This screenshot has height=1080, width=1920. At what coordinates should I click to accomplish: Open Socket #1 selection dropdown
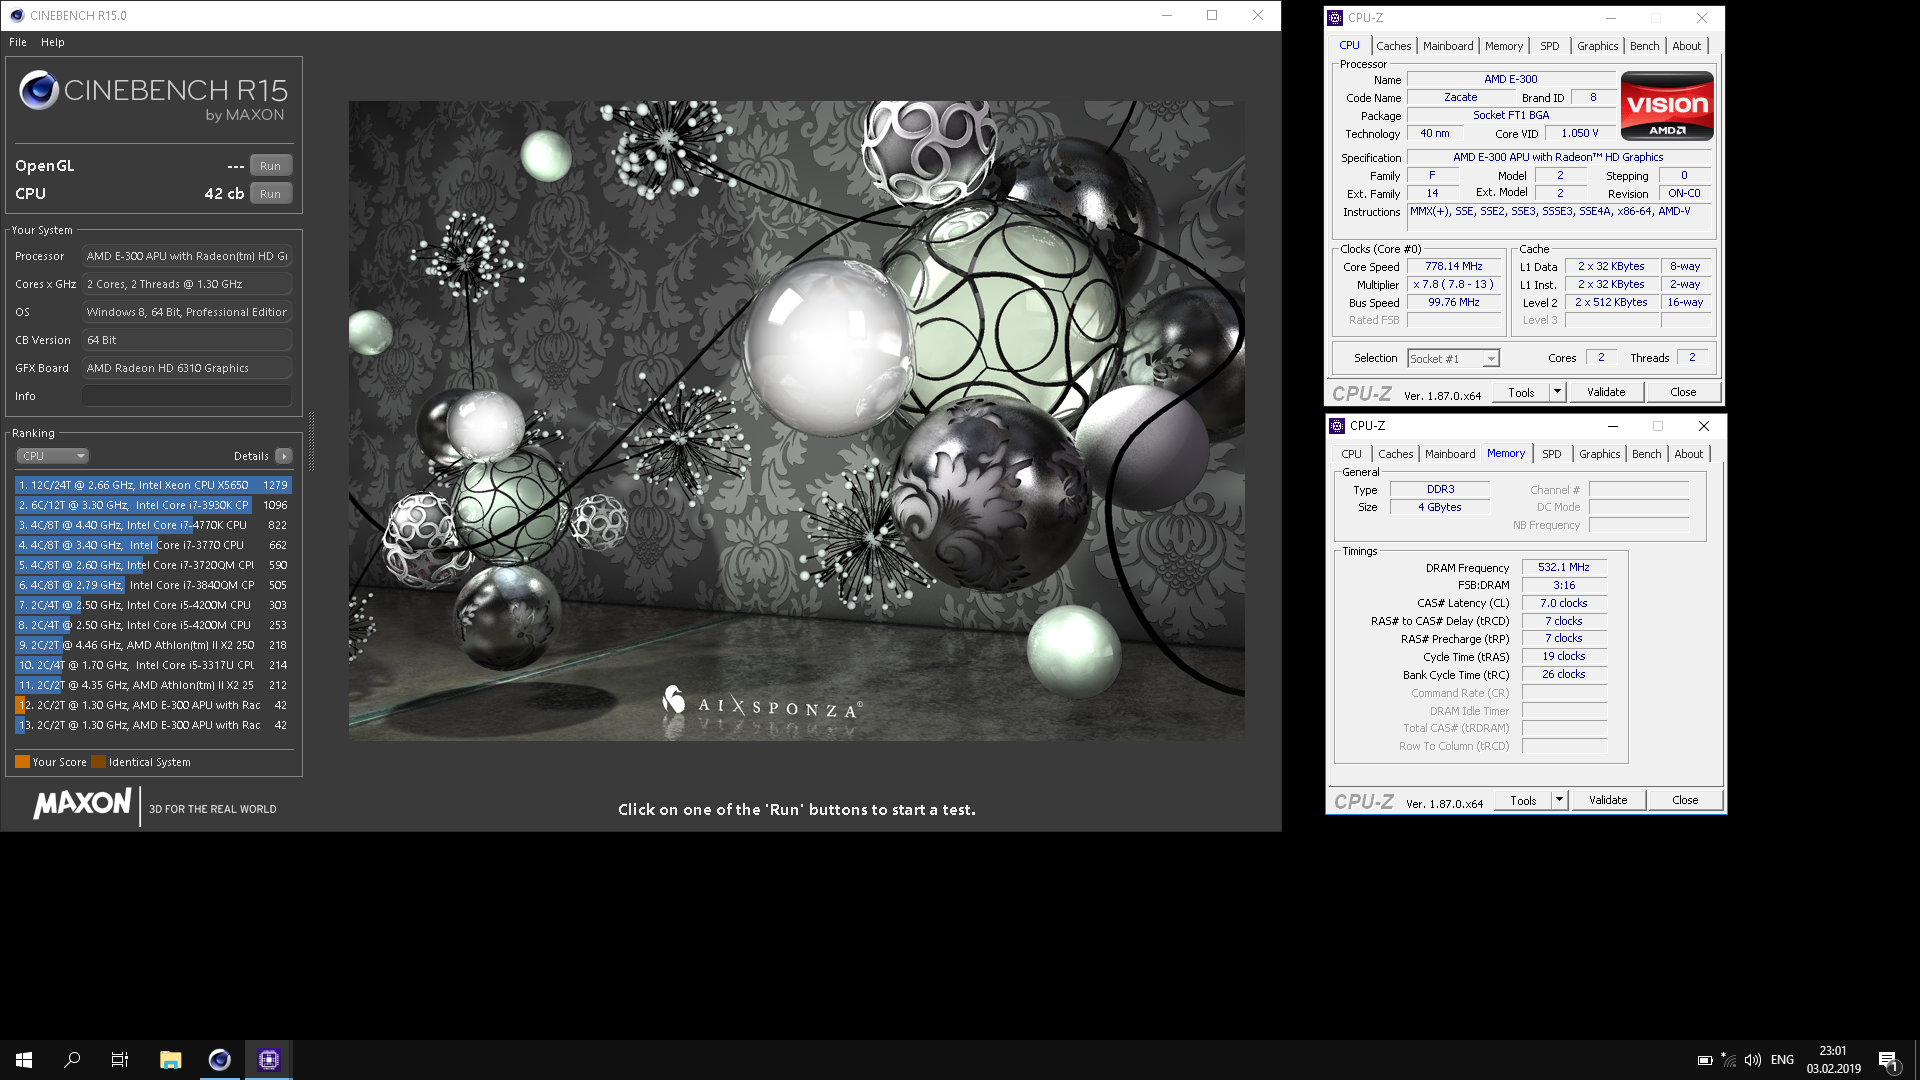1453,359
